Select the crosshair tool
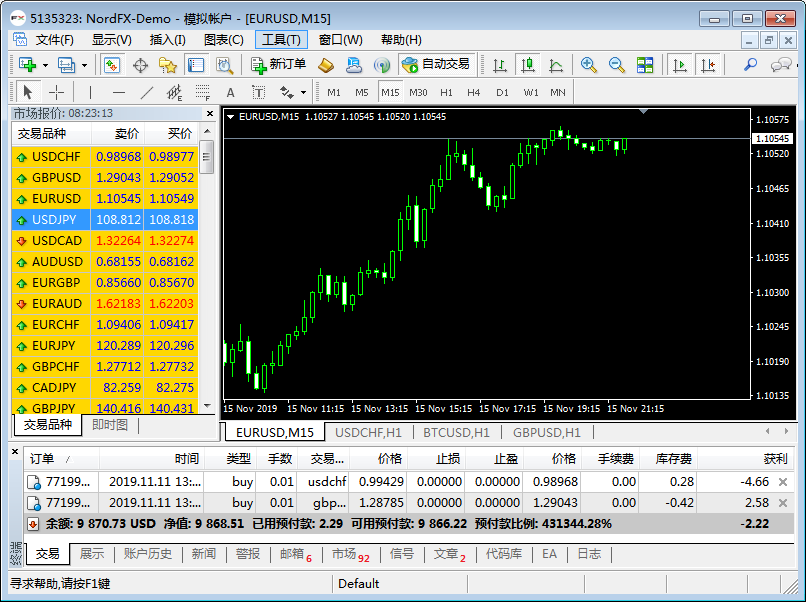The image size is (806, 602). [57, 92]
